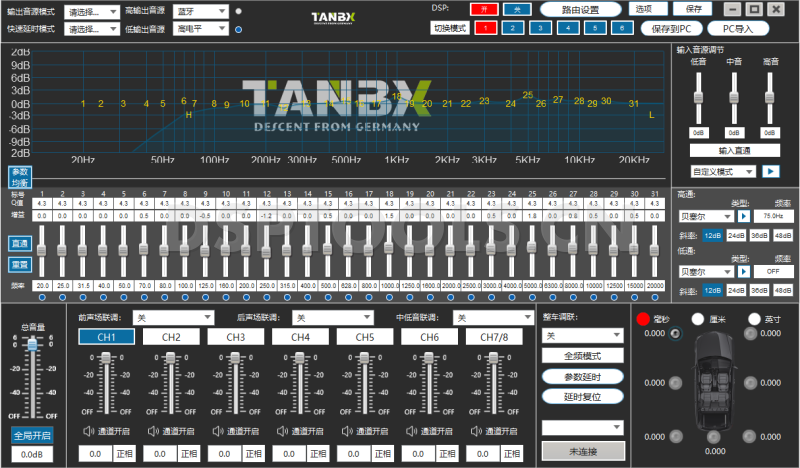Image resolution: width=800 pixels, height=468 pixels.
Task: Open the 后声场联调 dropdown
Action: click(333, 318)
